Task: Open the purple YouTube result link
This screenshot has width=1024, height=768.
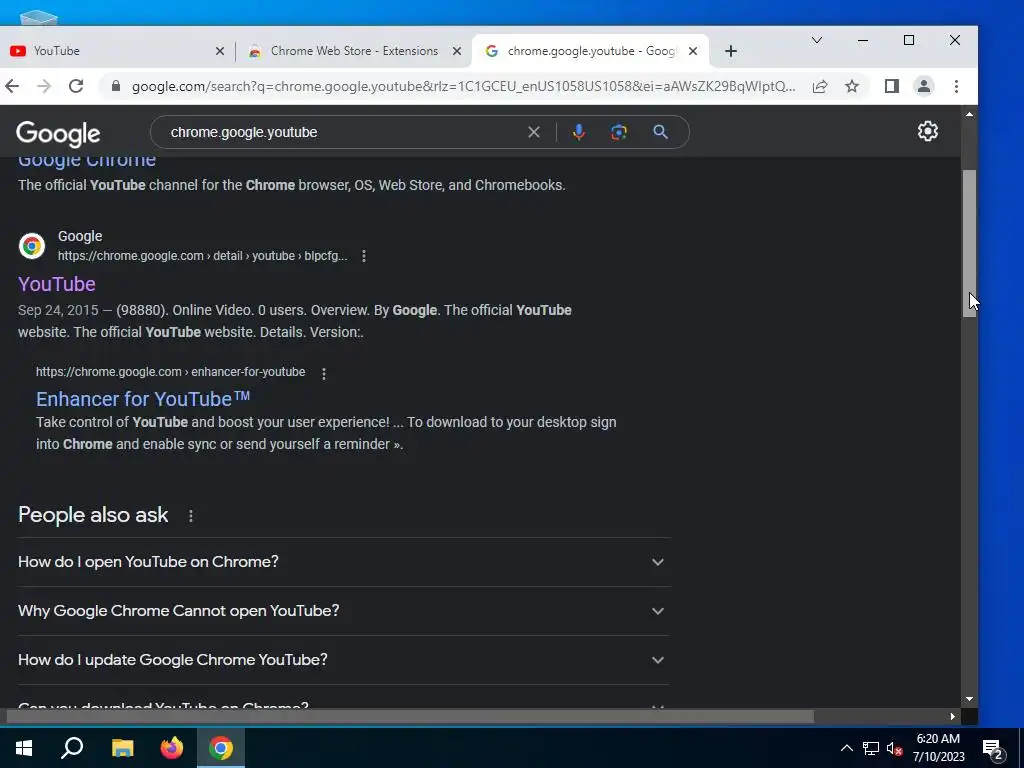Action: tap(57, 284)
